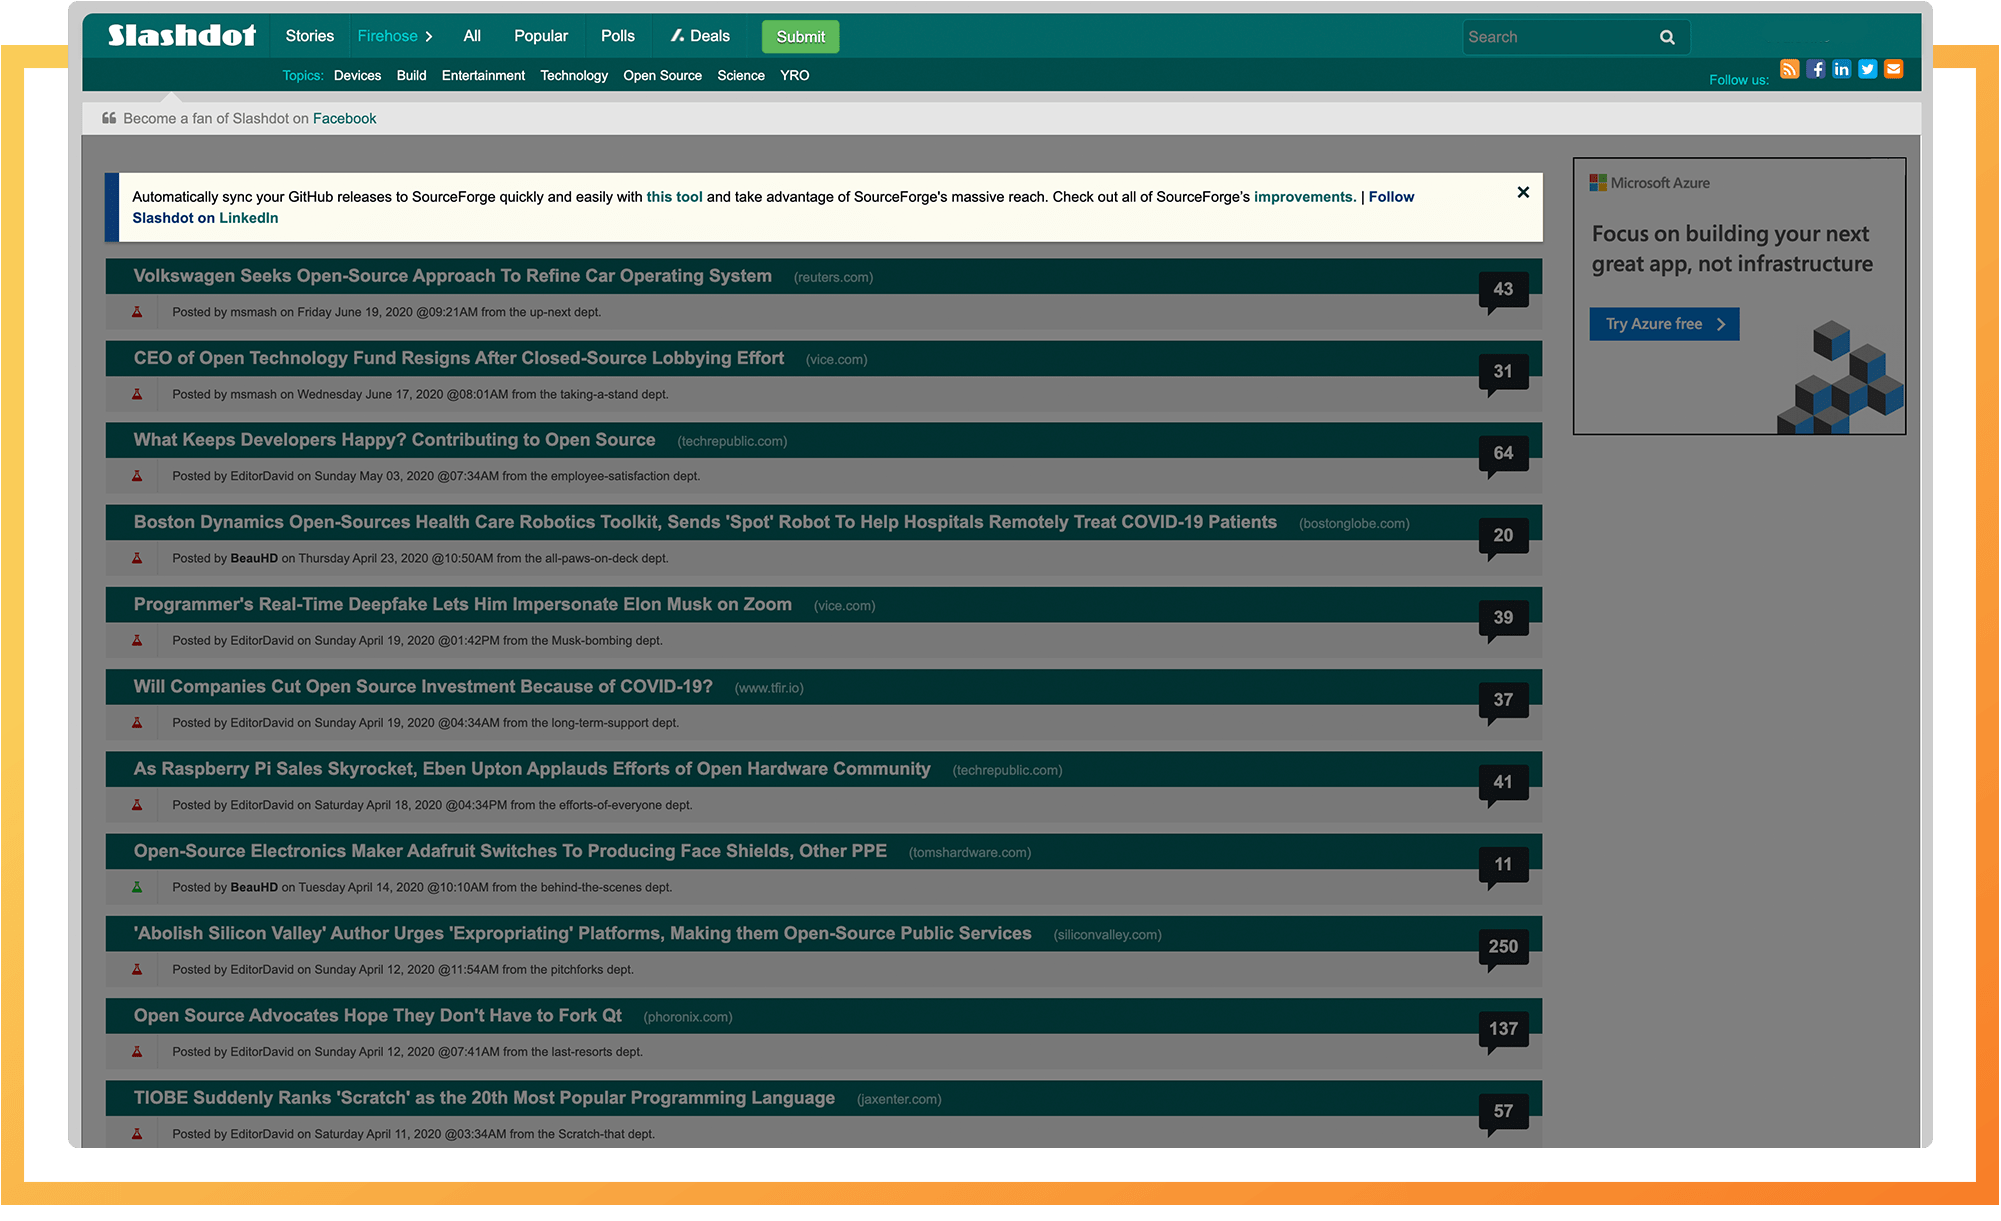
Task: Open the 37 comments bubble
Action: coord(1503,701)
